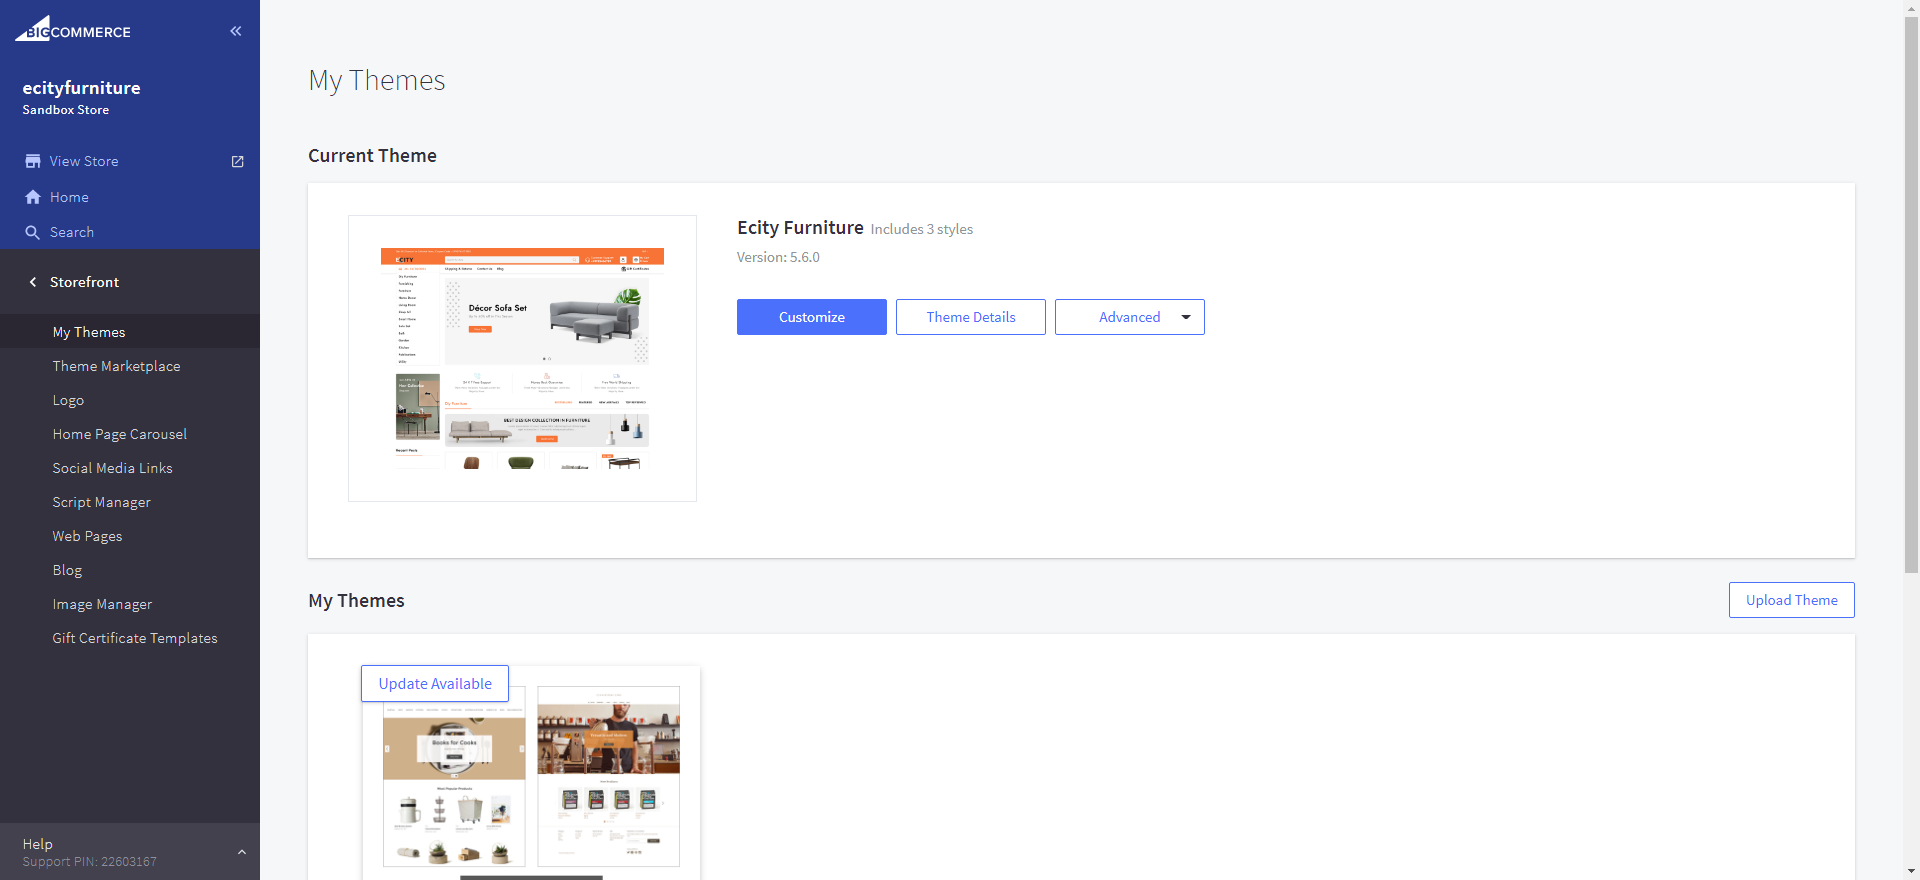Click the Home house icon
Image resolution: width=1920 pixels, height=880 pixels.
click(33, 197)
